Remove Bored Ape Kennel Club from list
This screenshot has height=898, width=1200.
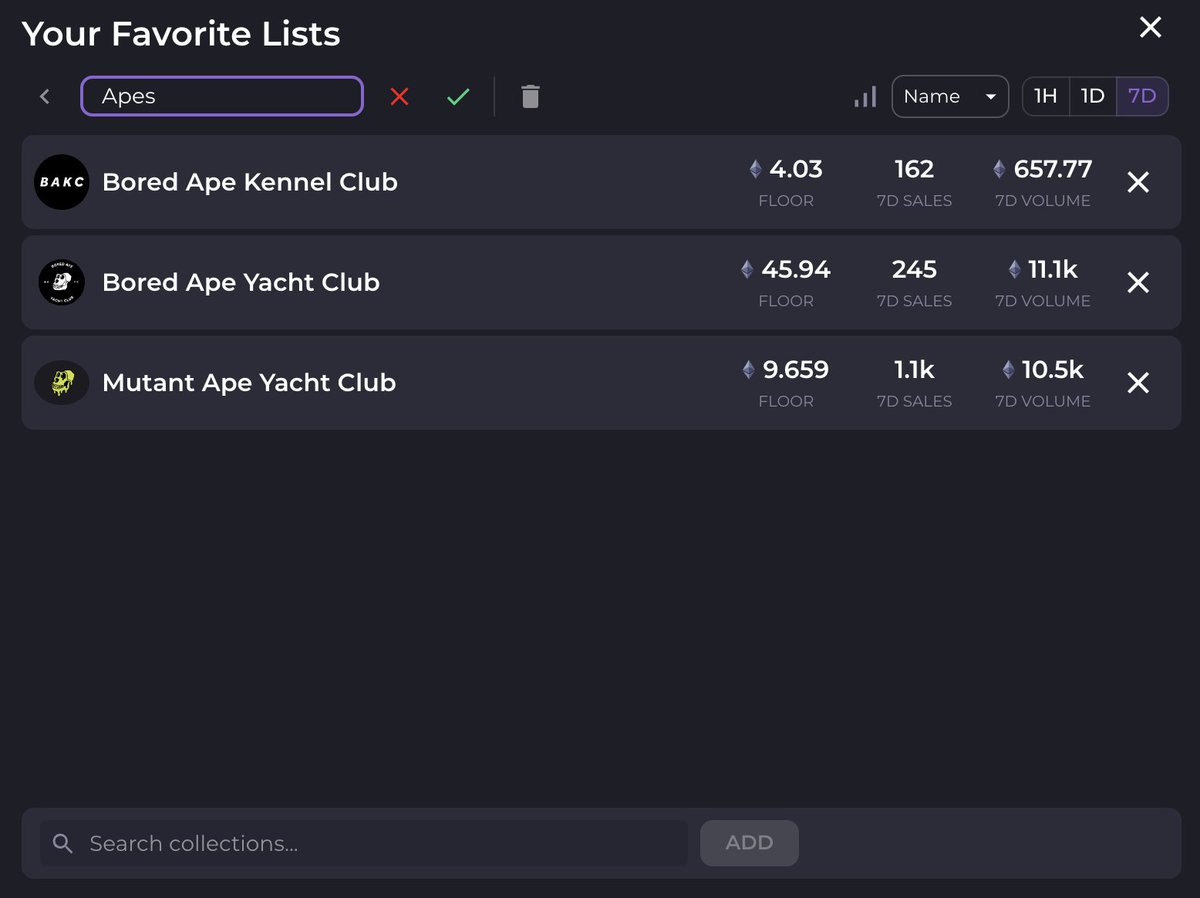point(1138,182)
